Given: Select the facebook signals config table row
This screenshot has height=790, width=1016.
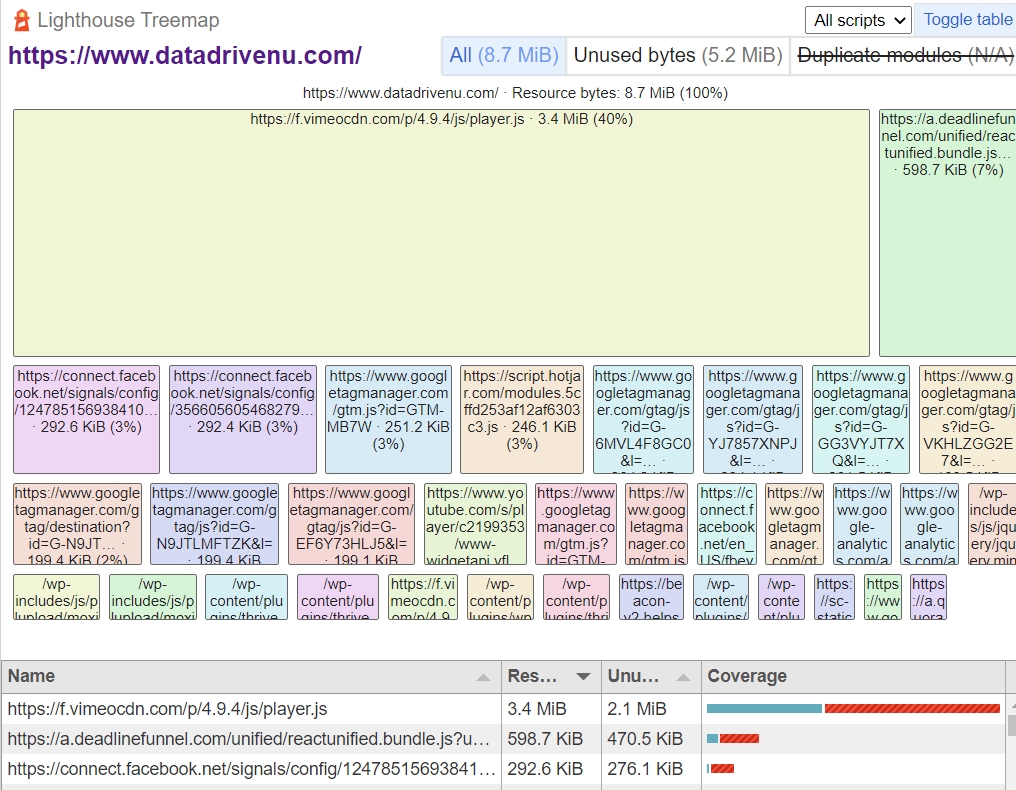Looking at the screenshot, I should click(503, 769).
